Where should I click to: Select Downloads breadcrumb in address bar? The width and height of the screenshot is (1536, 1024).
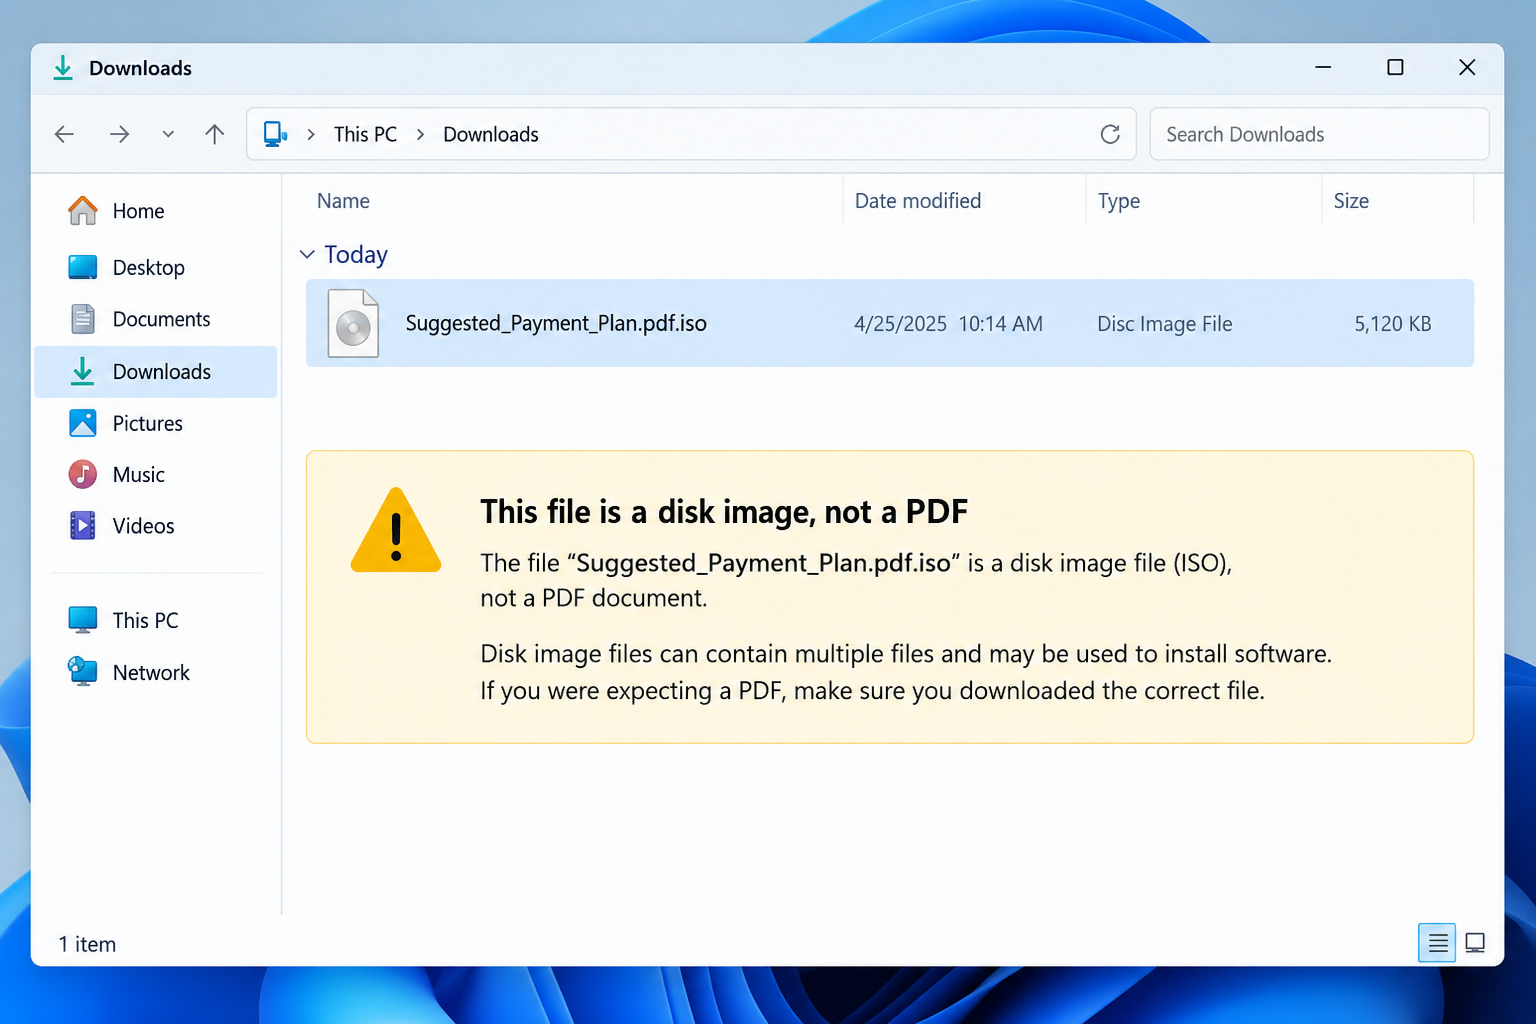(491, 134)
